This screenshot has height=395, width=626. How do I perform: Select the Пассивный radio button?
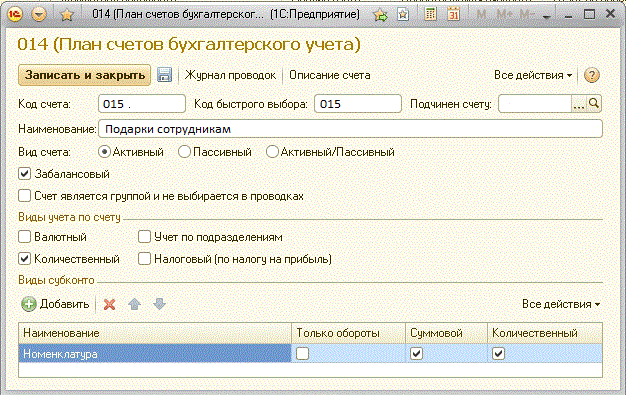tap(184, 152)
